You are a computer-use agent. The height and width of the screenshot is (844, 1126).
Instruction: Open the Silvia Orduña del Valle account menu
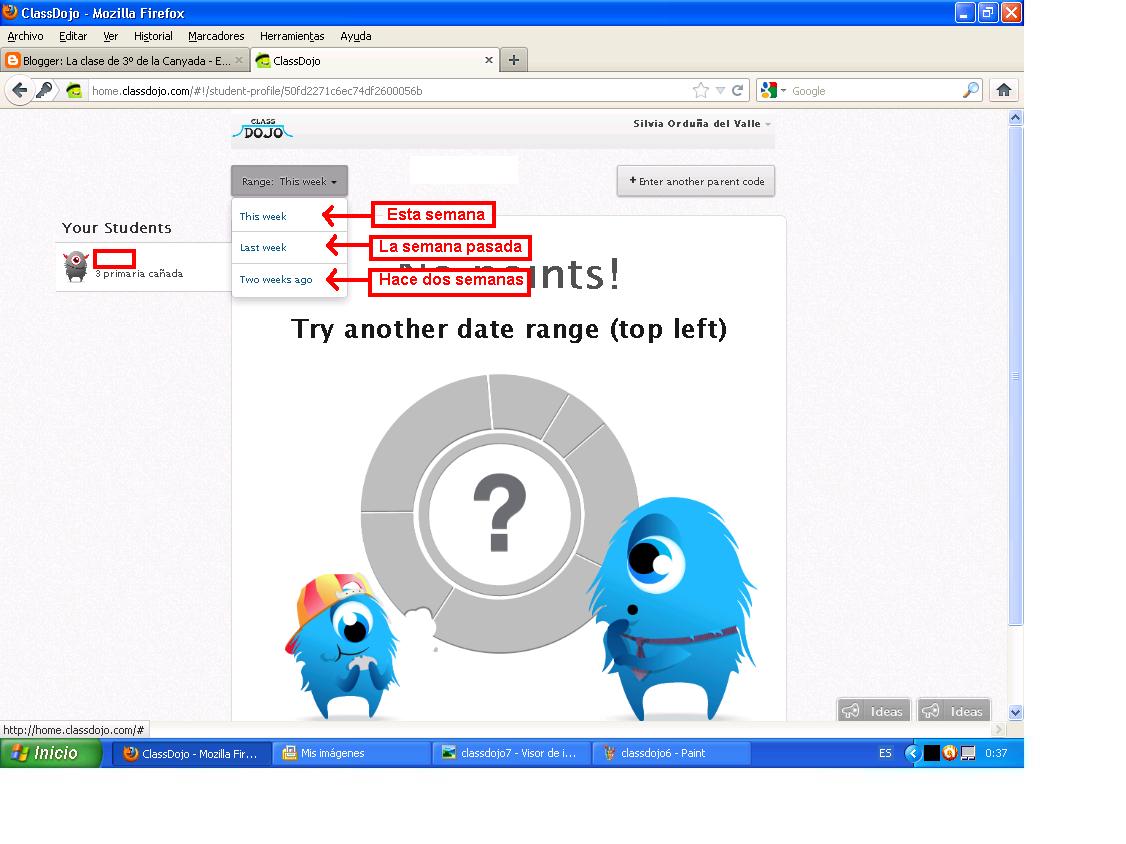tap(702, 124)
